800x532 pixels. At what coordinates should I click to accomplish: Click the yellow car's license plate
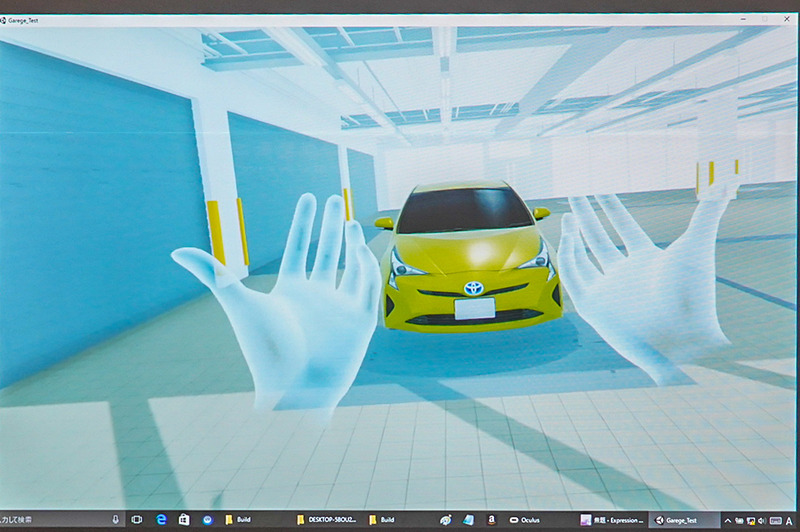point(474,309)
